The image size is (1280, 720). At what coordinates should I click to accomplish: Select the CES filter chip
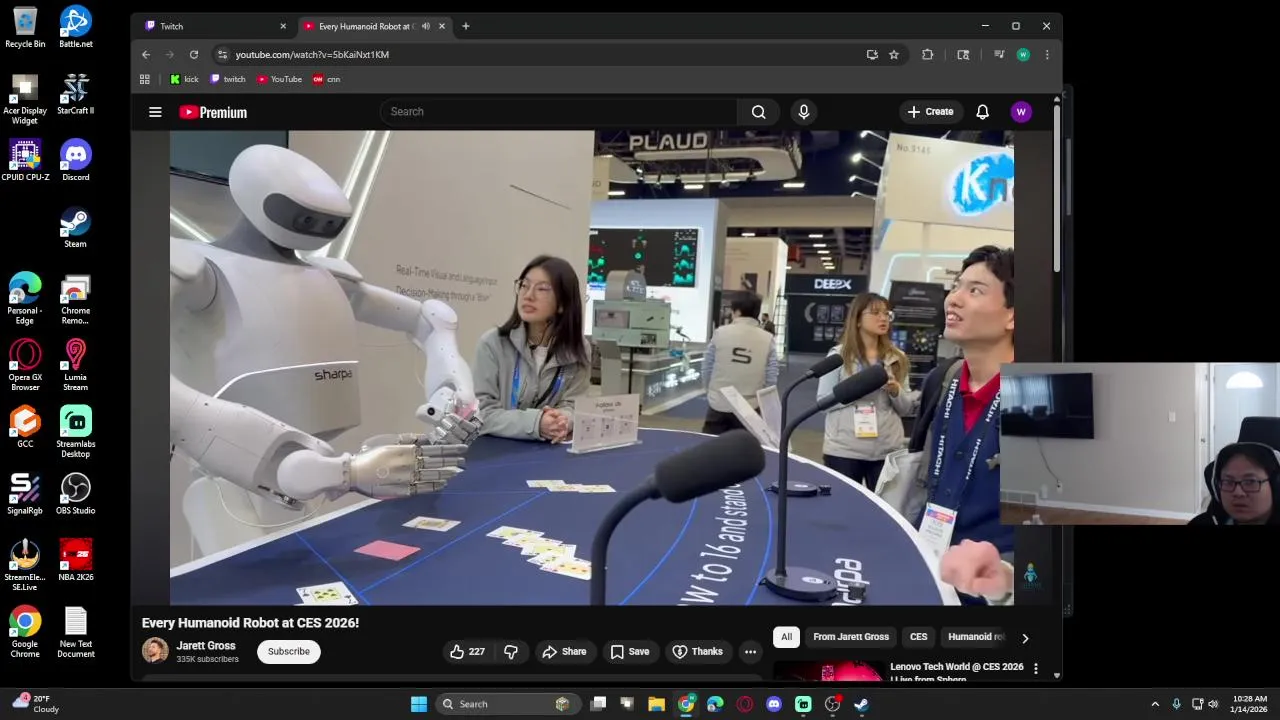click(x=919, y=637)
